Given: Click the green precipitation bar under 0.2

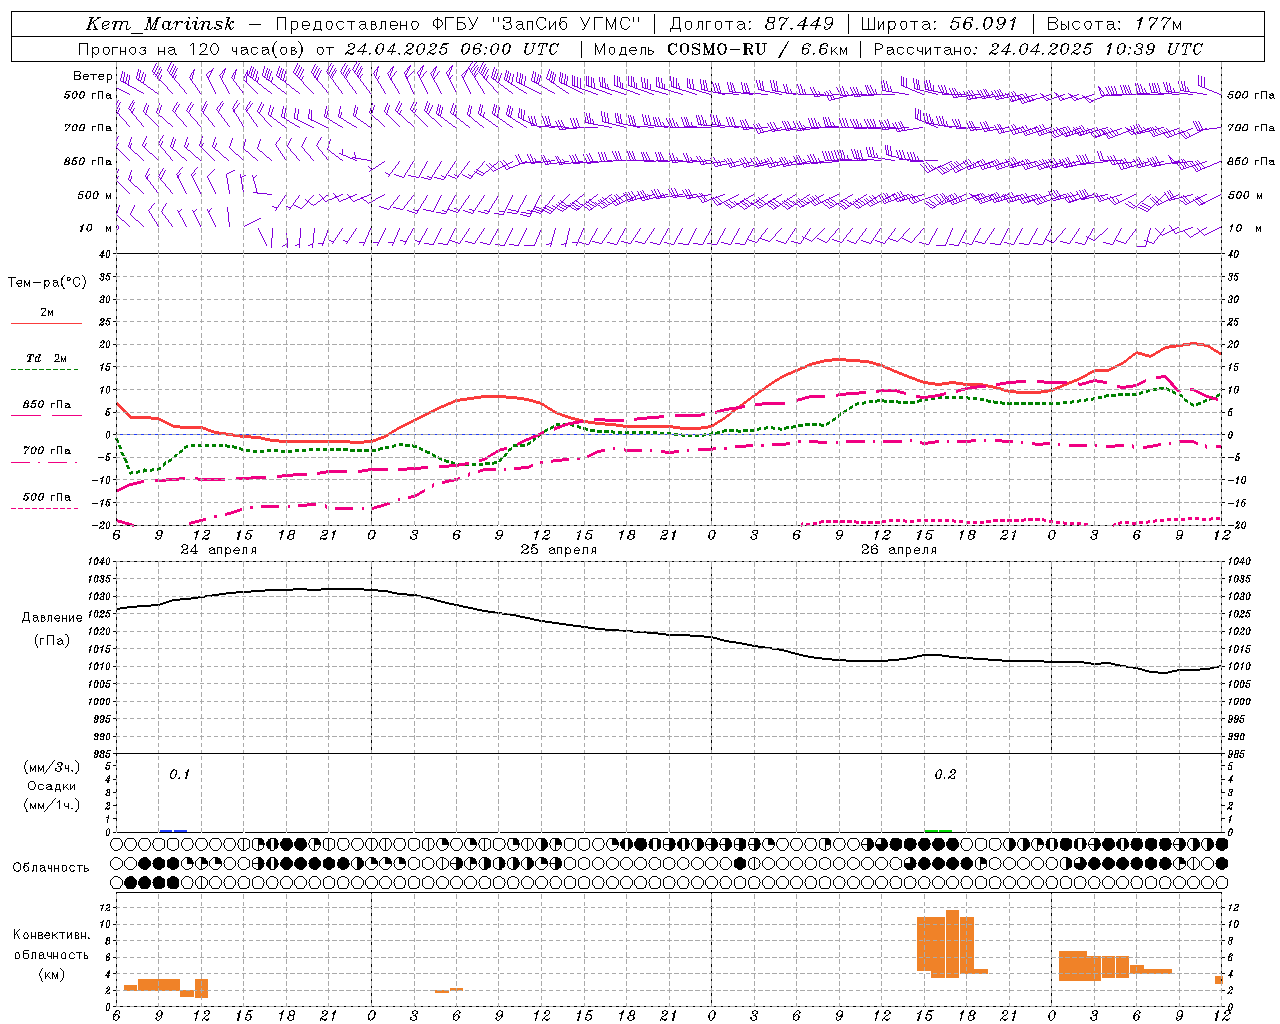Looking at the screenshot, I should point(939,831).
